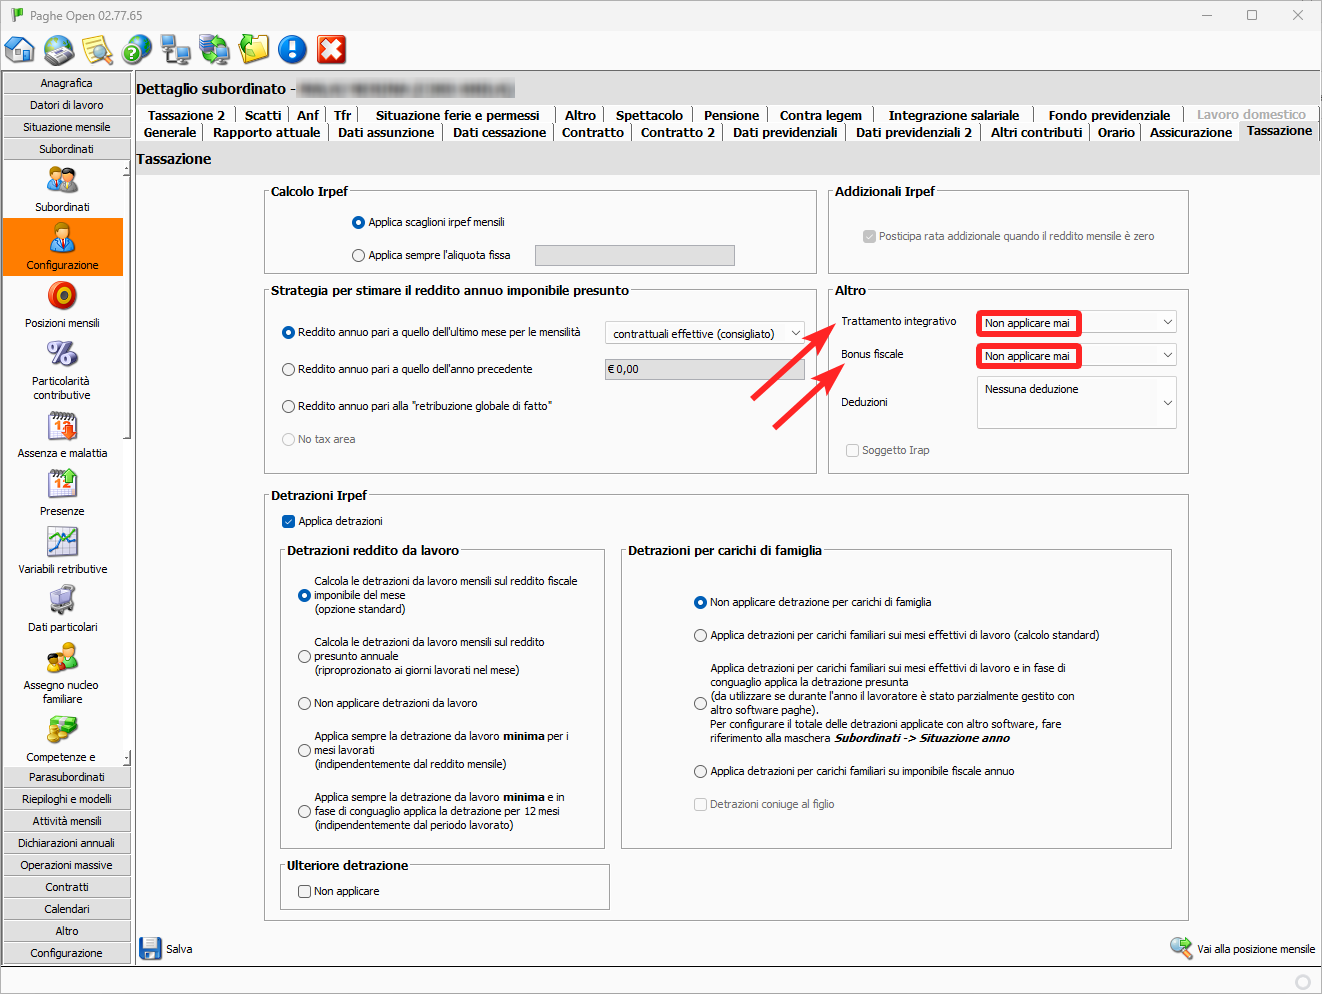
Task: Open Assenza e malattia calendar icon
Action: 62,427
